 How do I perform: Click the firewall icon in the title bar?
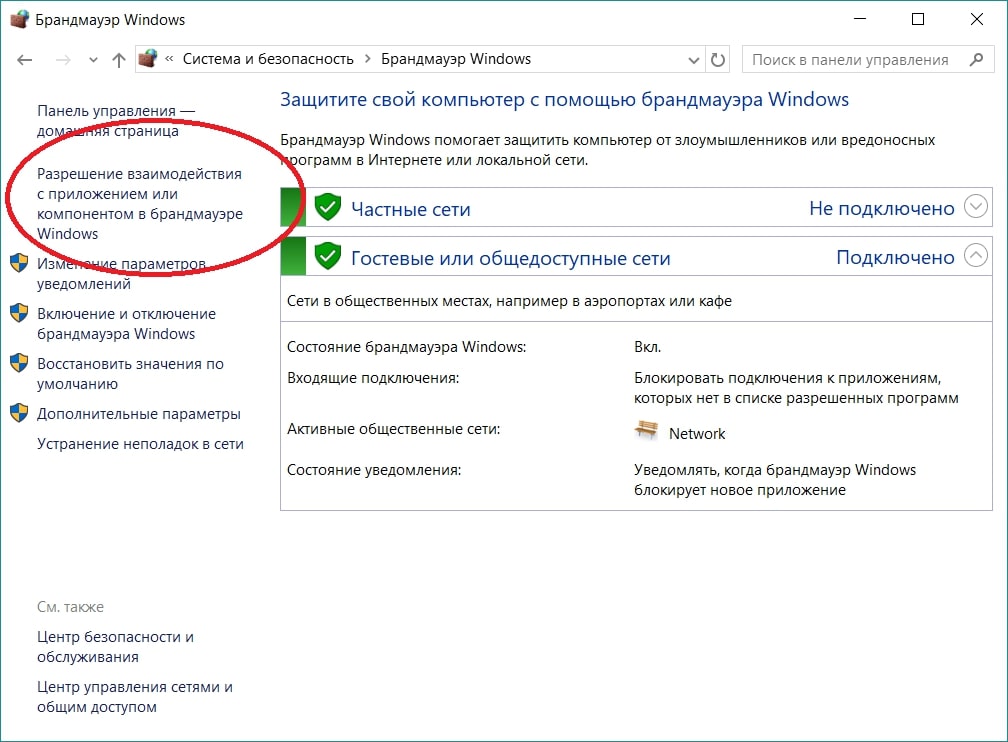(x=19, y=19)
